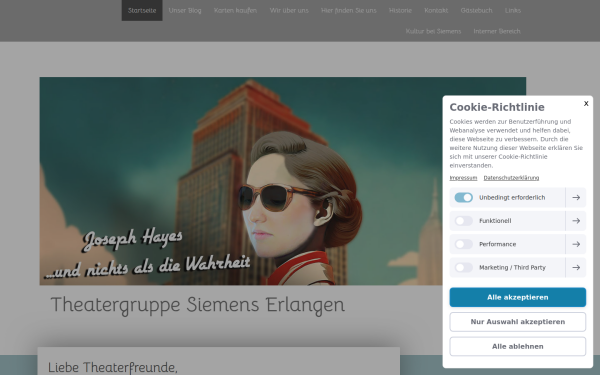Expand details arrow for Marketing / Third Party

point(576,267)
